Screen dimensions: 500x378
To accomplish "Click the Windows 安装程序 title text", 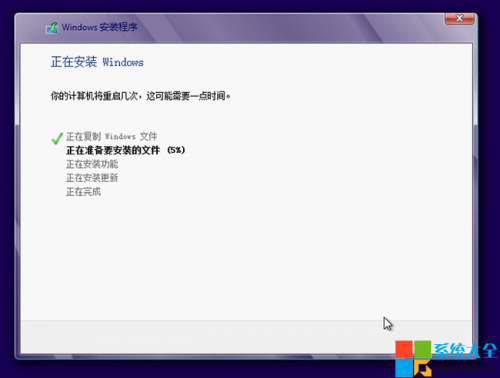I will pyautogui.click(x=99, y=27).
